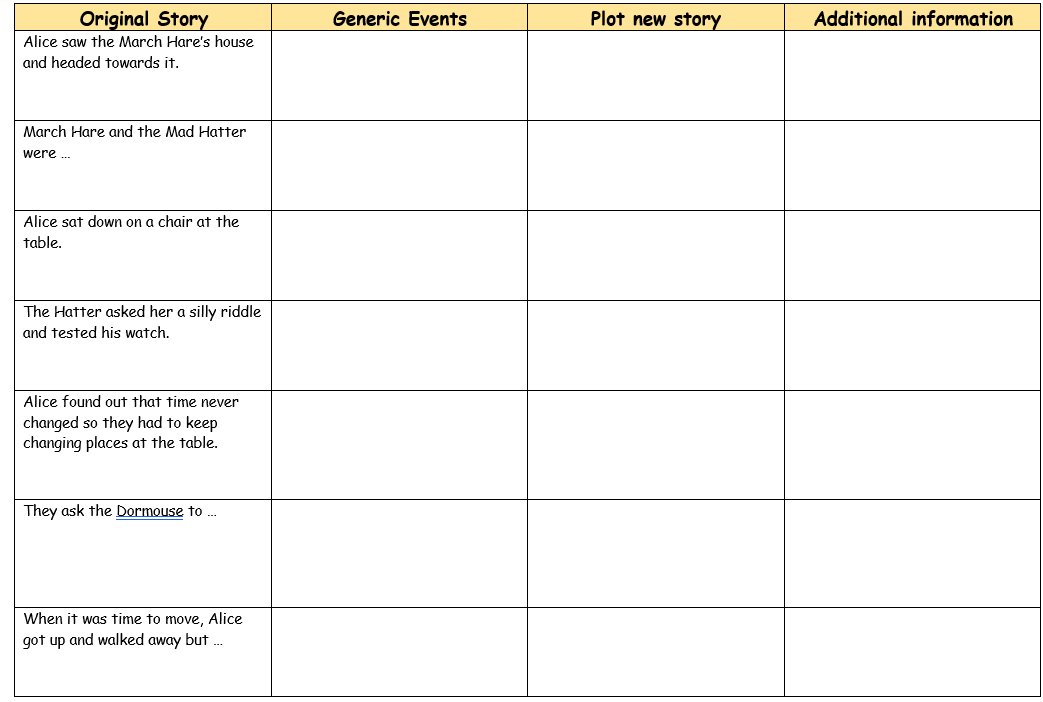This screenshot has width=1043, height=702.
Task: Click empty Additional information cell in Dormouse row
Action: point(913,554)
